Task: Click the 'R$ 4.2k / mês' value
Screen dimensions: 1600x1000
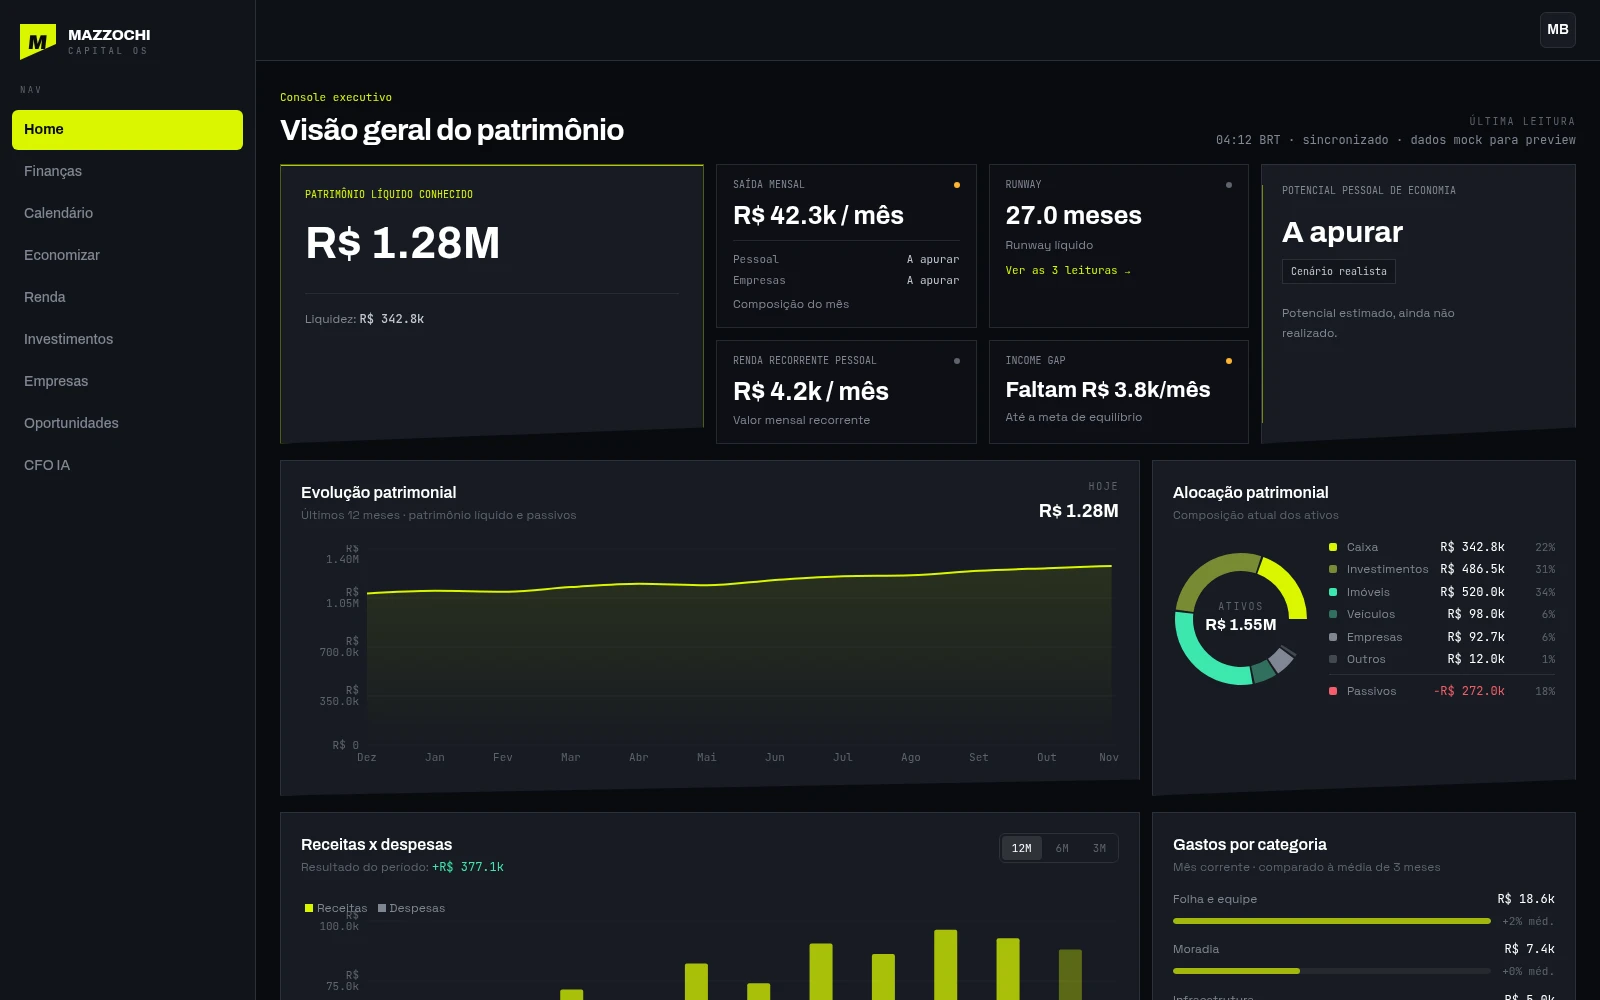Action: 811,392
